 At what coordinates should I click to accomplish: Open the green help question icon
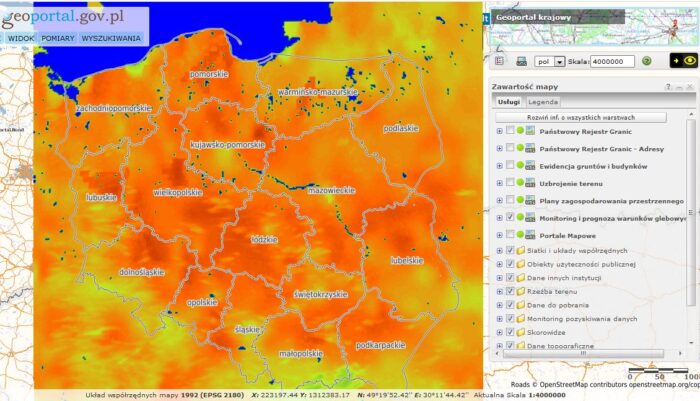point(647,61)
